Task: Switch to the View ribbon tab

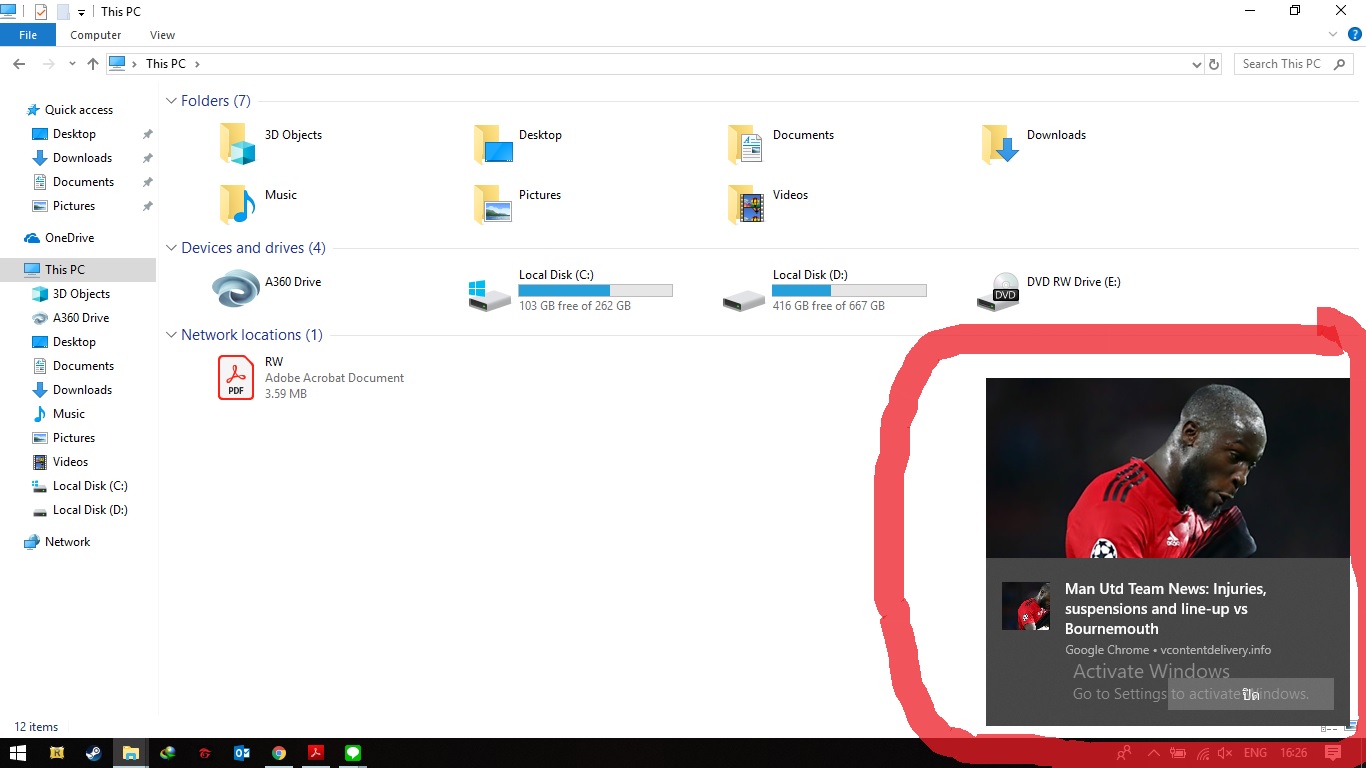Action: coord(162,35)
